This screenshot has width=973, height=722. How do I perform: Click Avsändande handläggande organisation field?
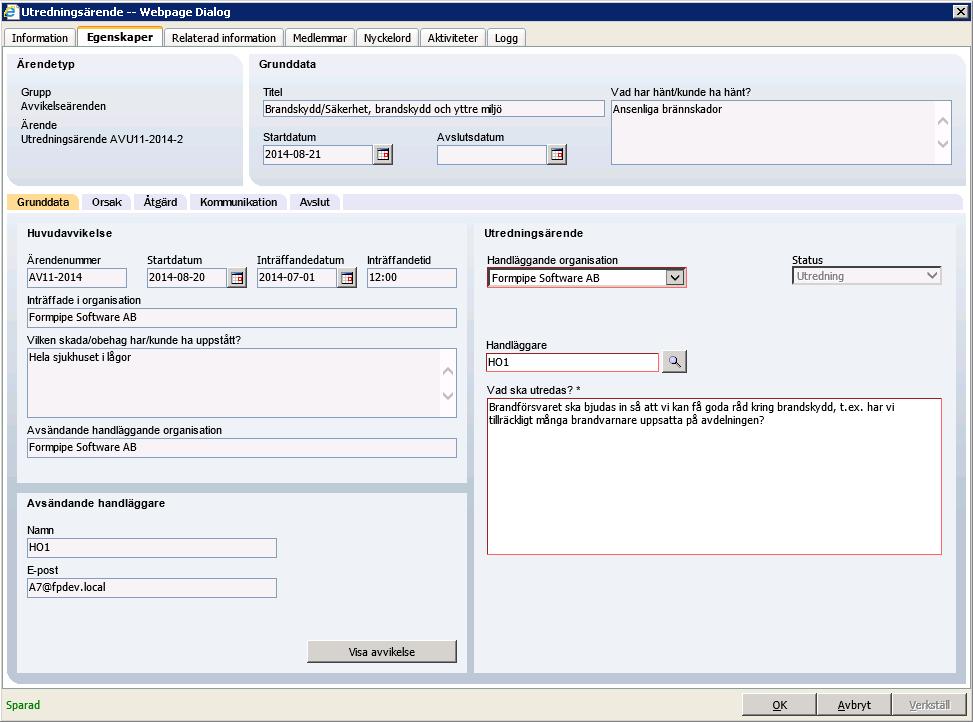pyautogui.click(x=242, y=448)
